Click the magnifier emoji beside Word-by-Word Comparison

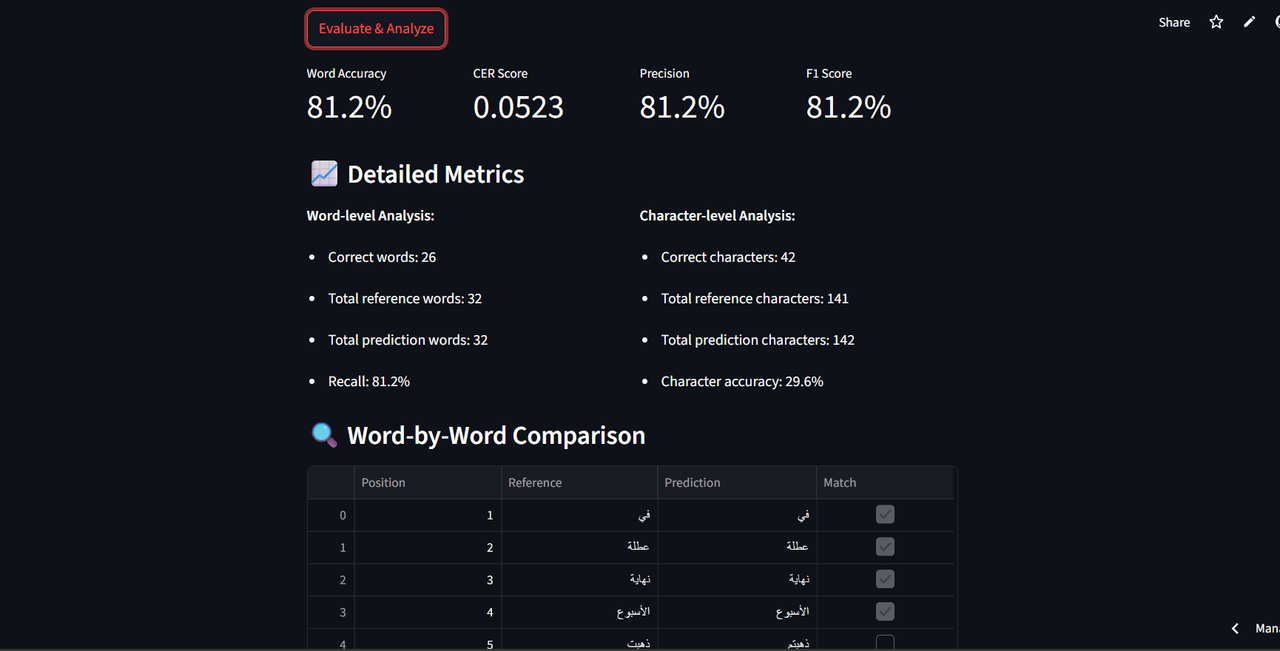(324, 435)
